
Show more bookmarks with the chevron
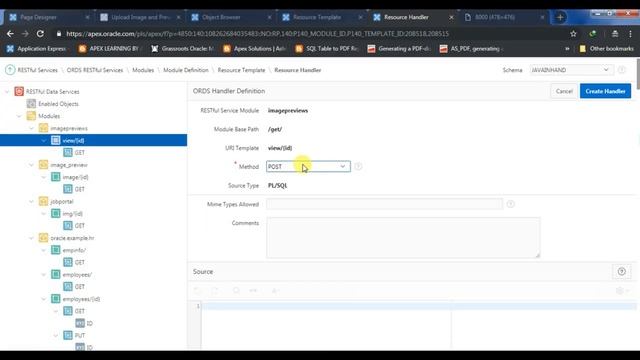(x=567, y=49)
